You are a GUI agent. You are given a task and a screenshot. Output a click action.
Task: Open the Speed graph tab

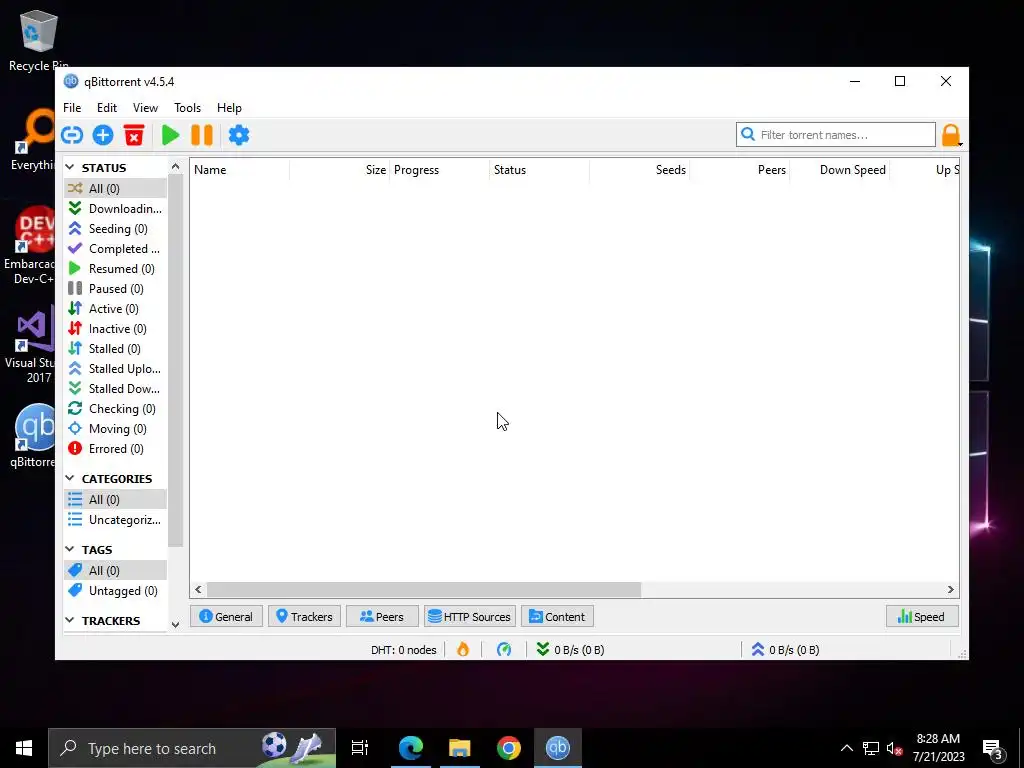[x=921, y=616]
